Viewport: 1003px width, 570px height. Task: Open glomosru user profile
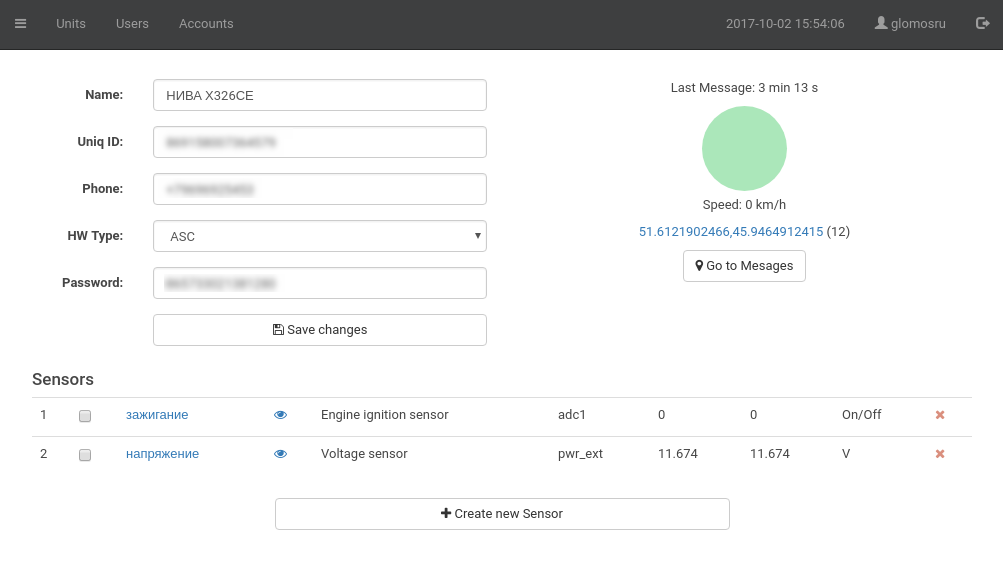(x=910, y=24)
